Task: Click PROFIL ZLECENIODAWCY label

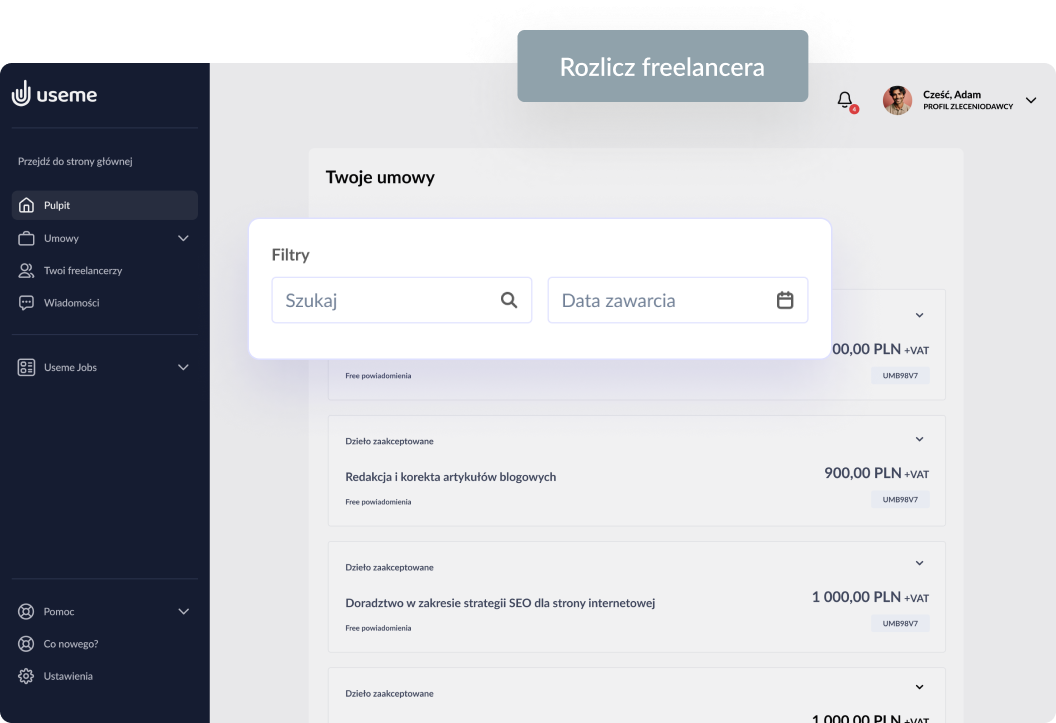Action: [x=968, y=106]
